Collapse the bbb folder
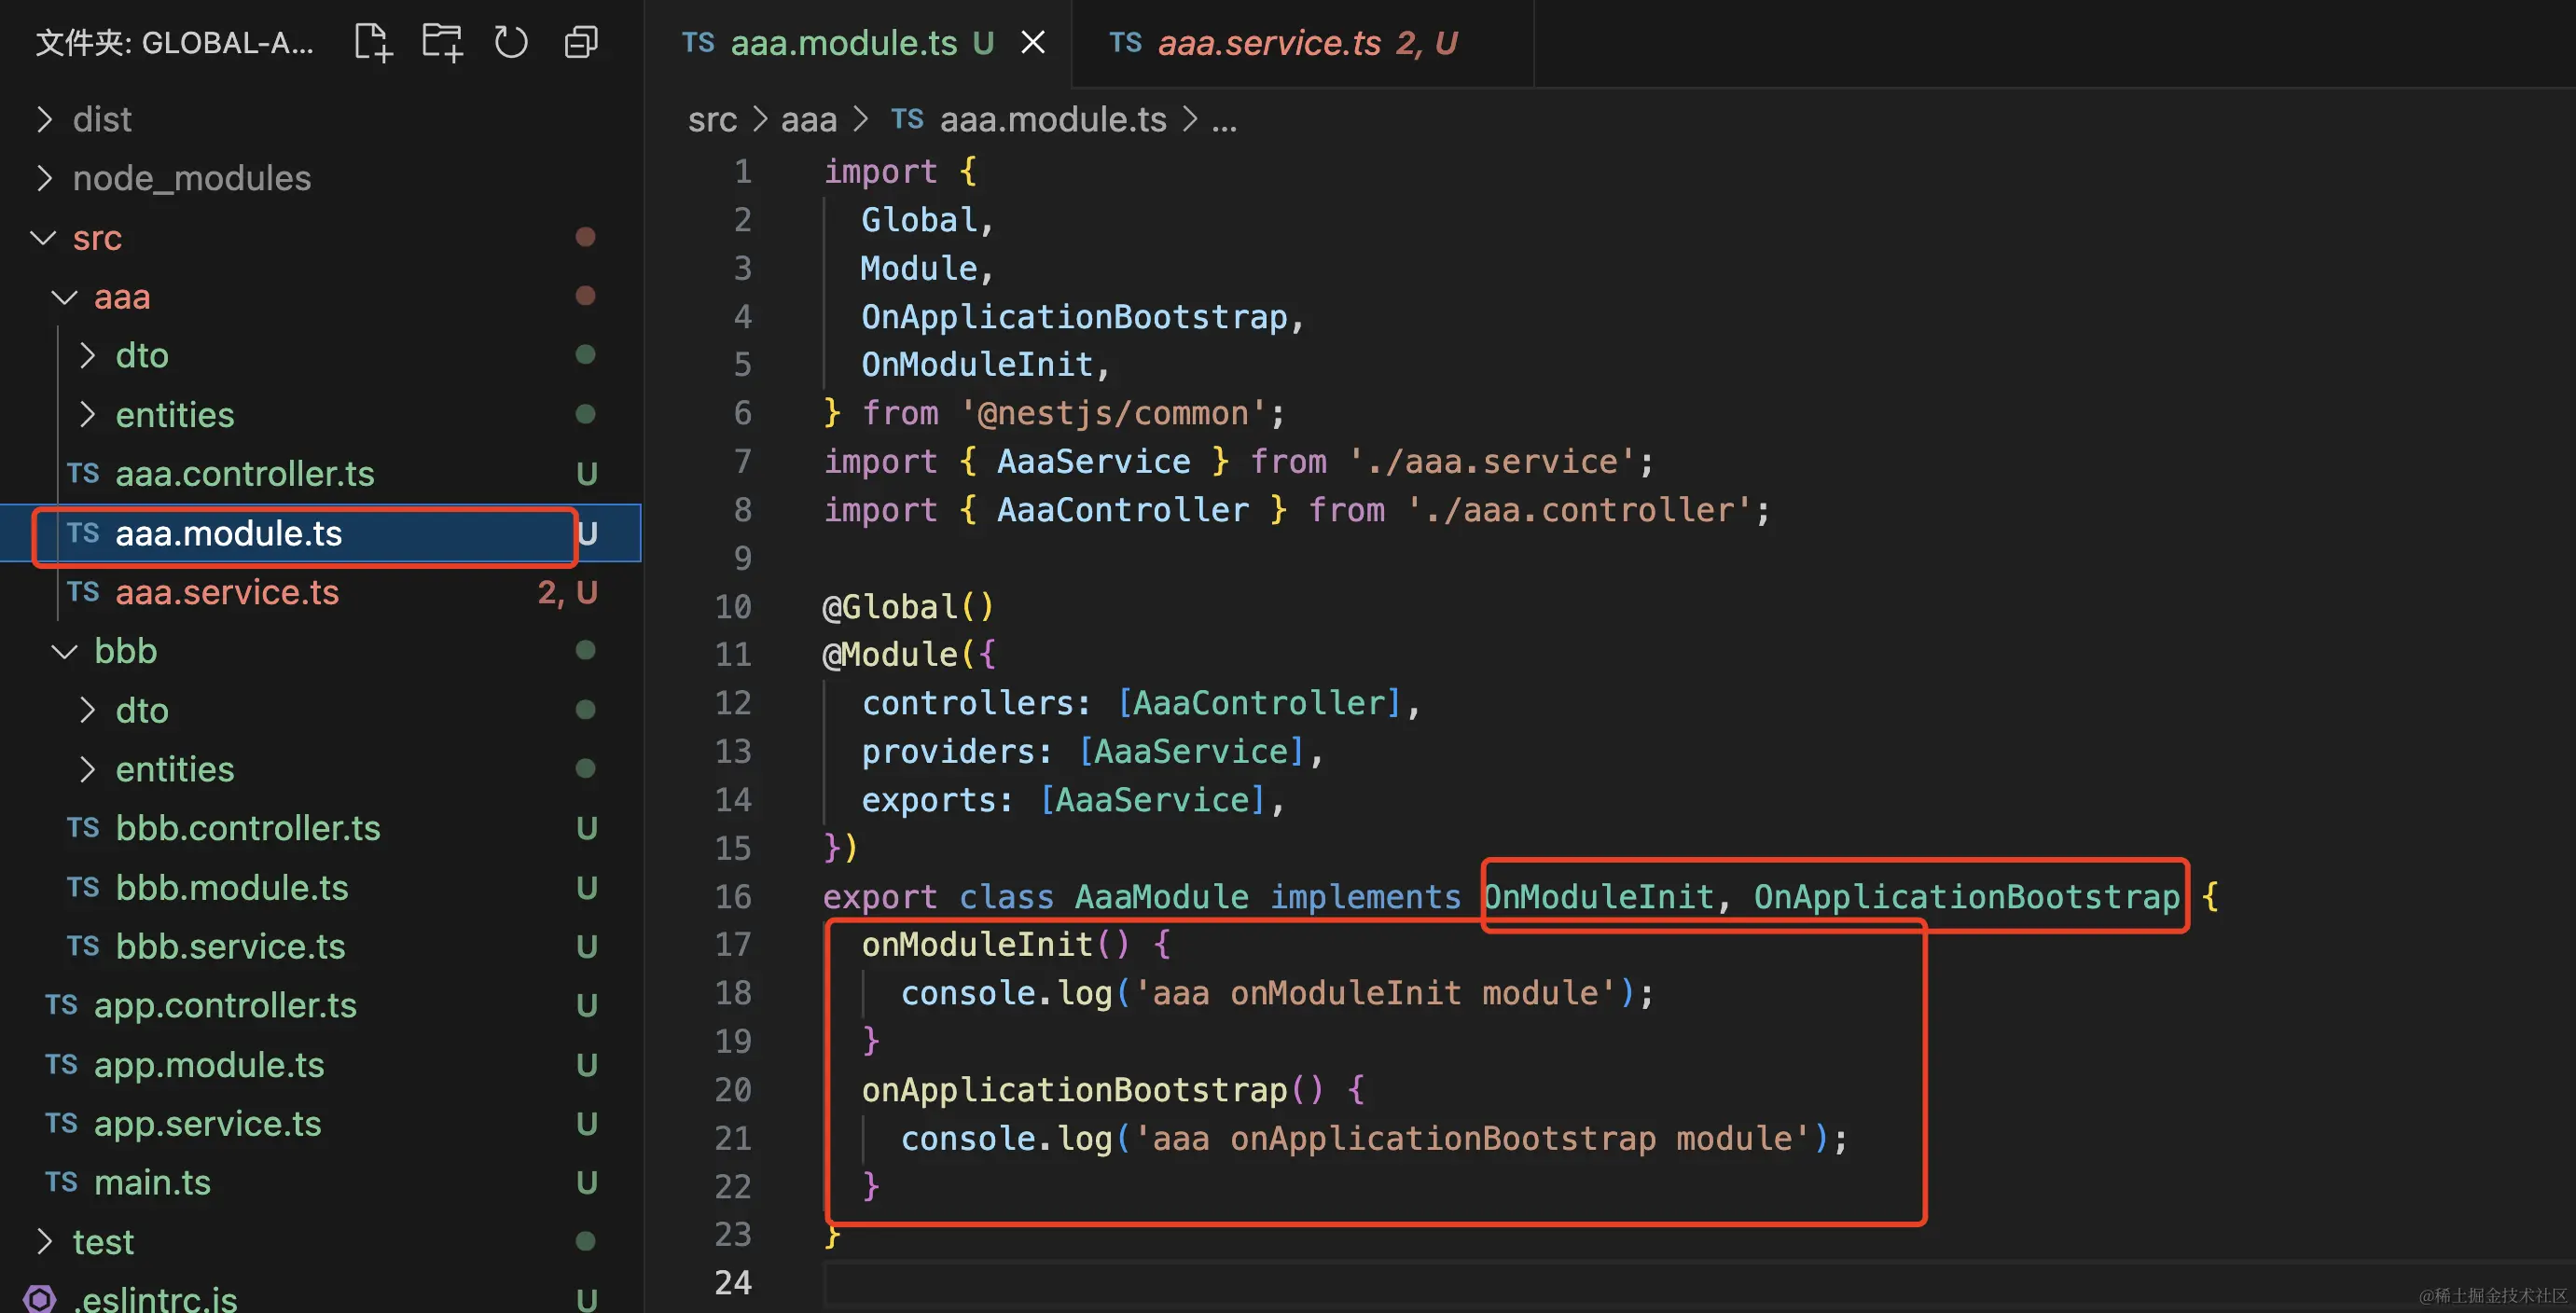The width and height of the screenshot is (2576, 1313). point(65,651)
